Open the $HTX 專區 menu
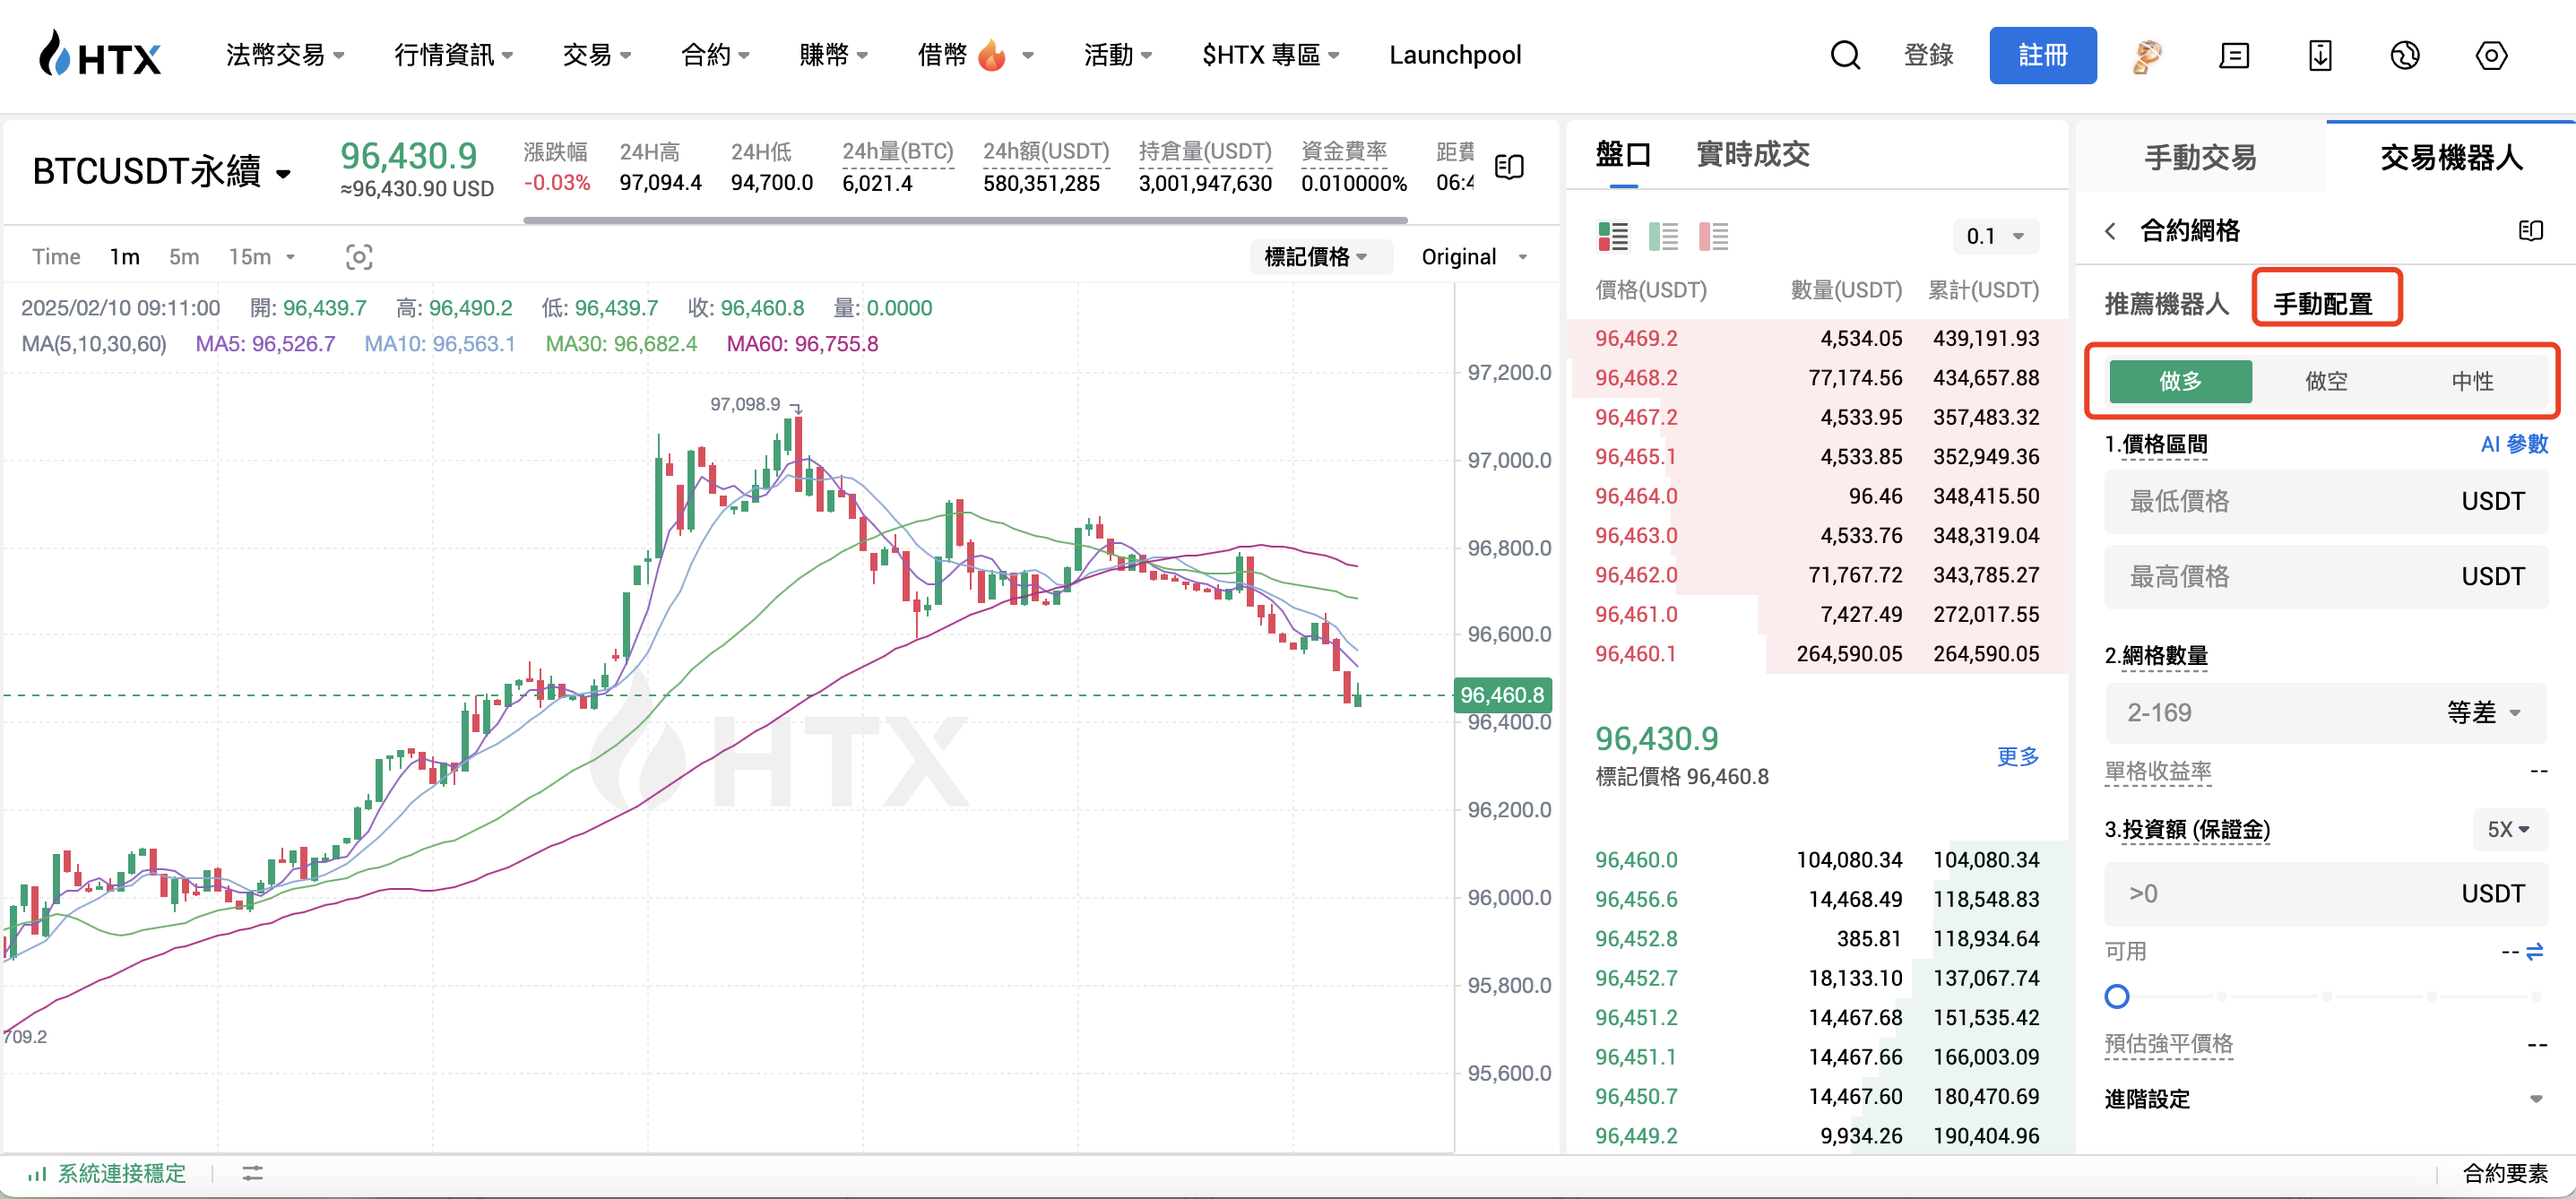The image size is (2576, 1199). point(1270,55)
